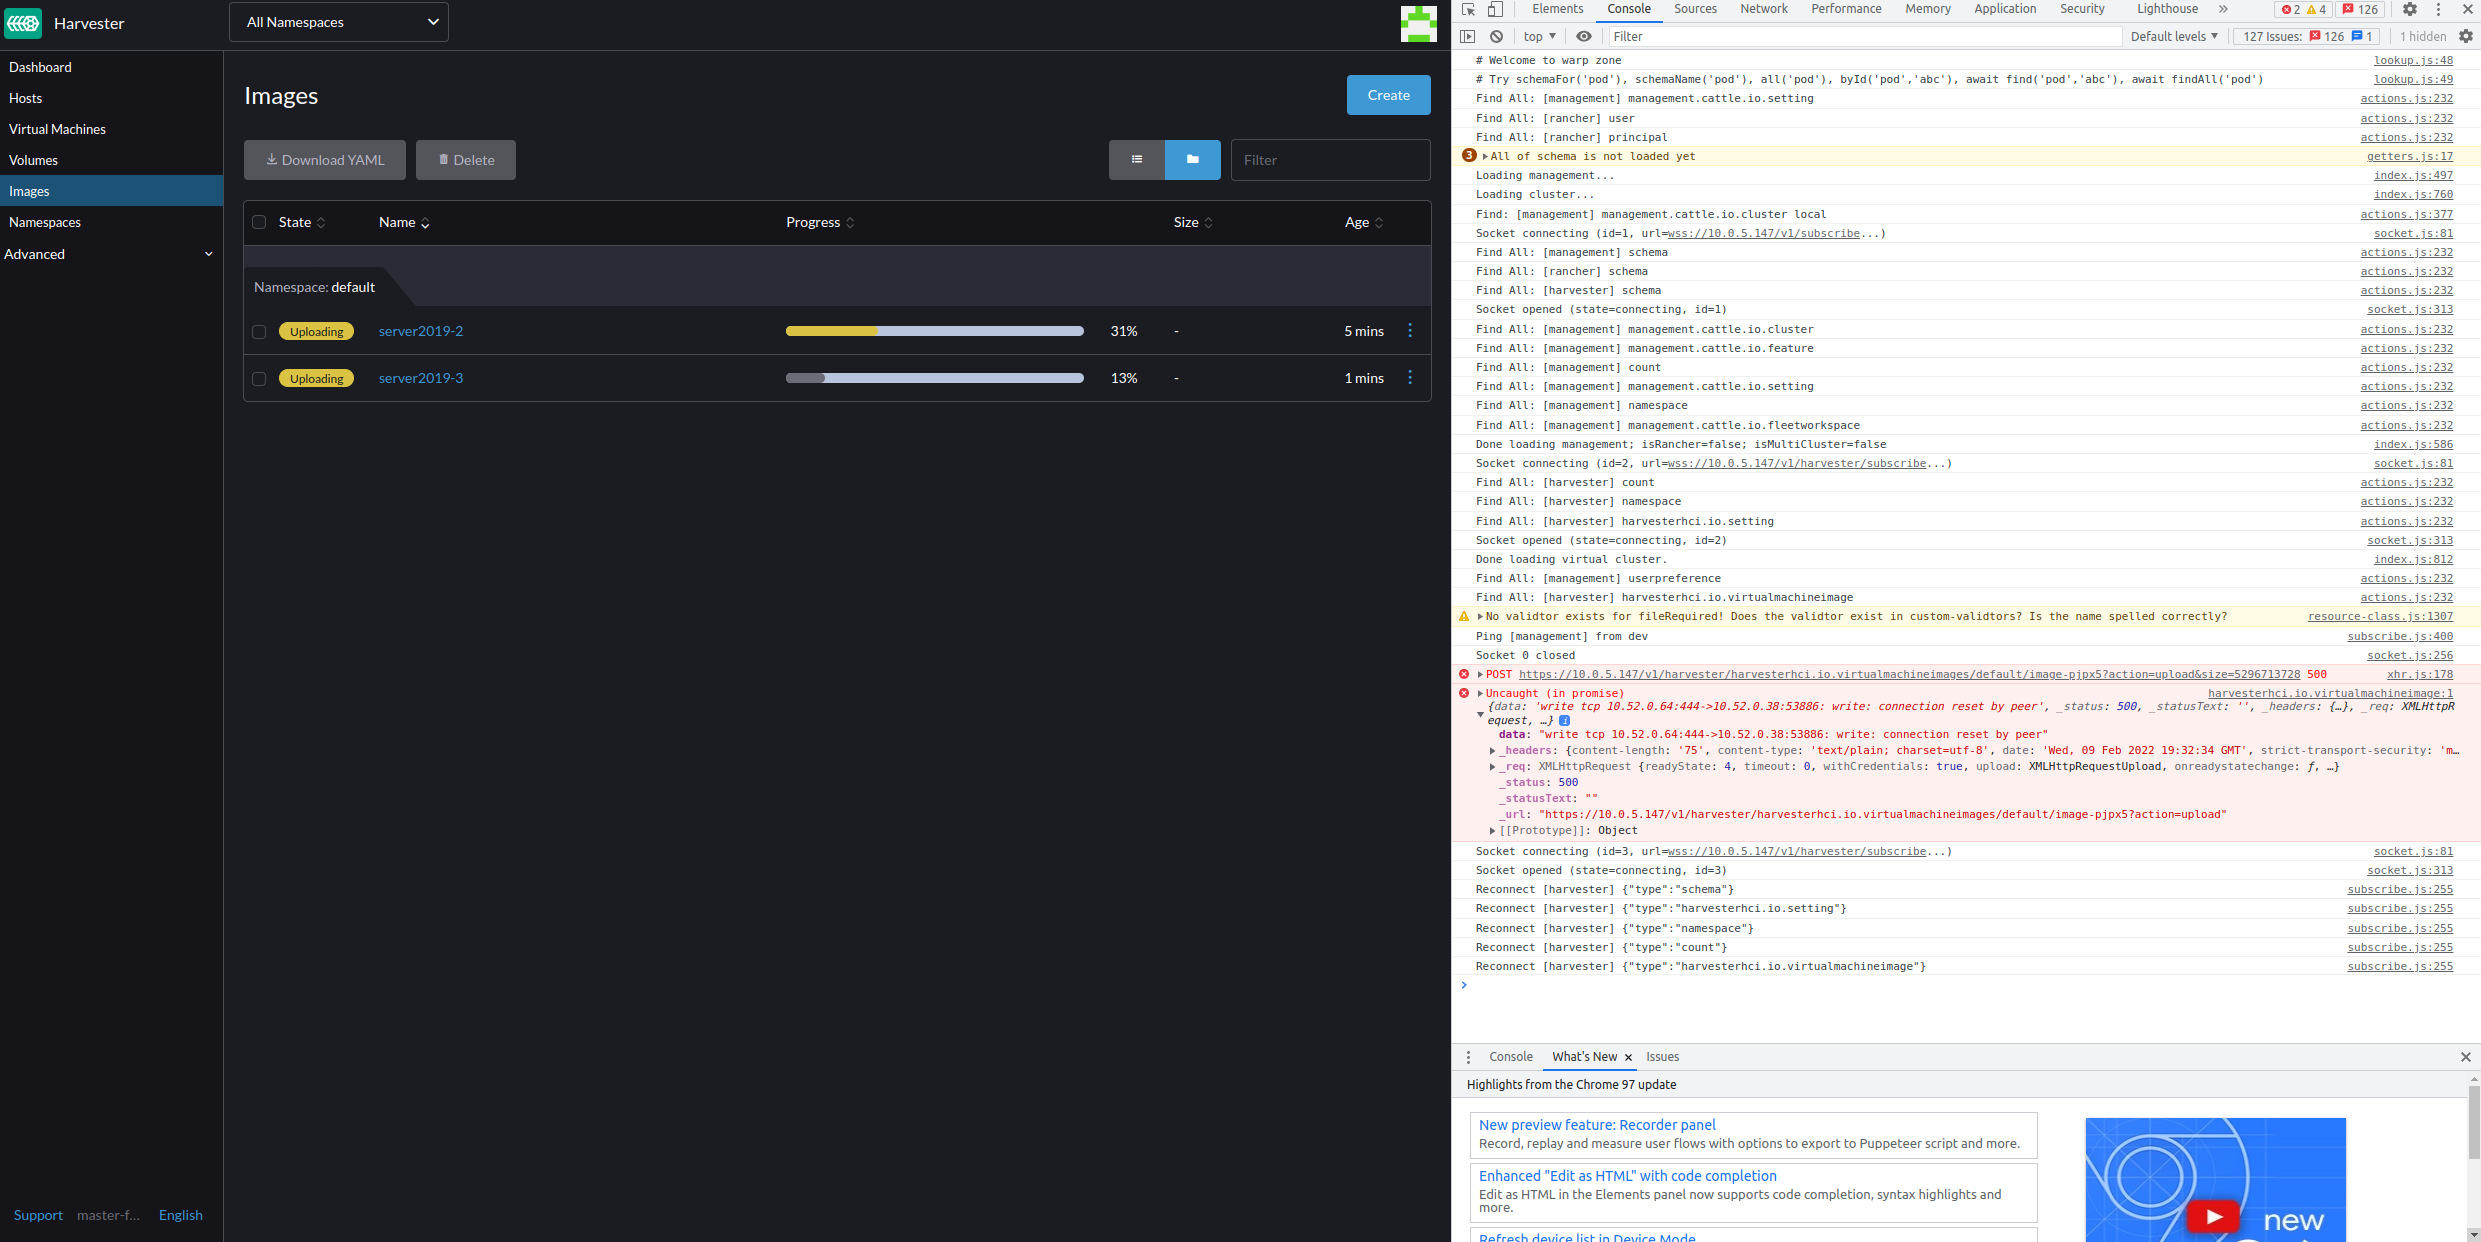Clear the console with the clear icon
Screen dimensions: 2481x1242
(1496, 36)
